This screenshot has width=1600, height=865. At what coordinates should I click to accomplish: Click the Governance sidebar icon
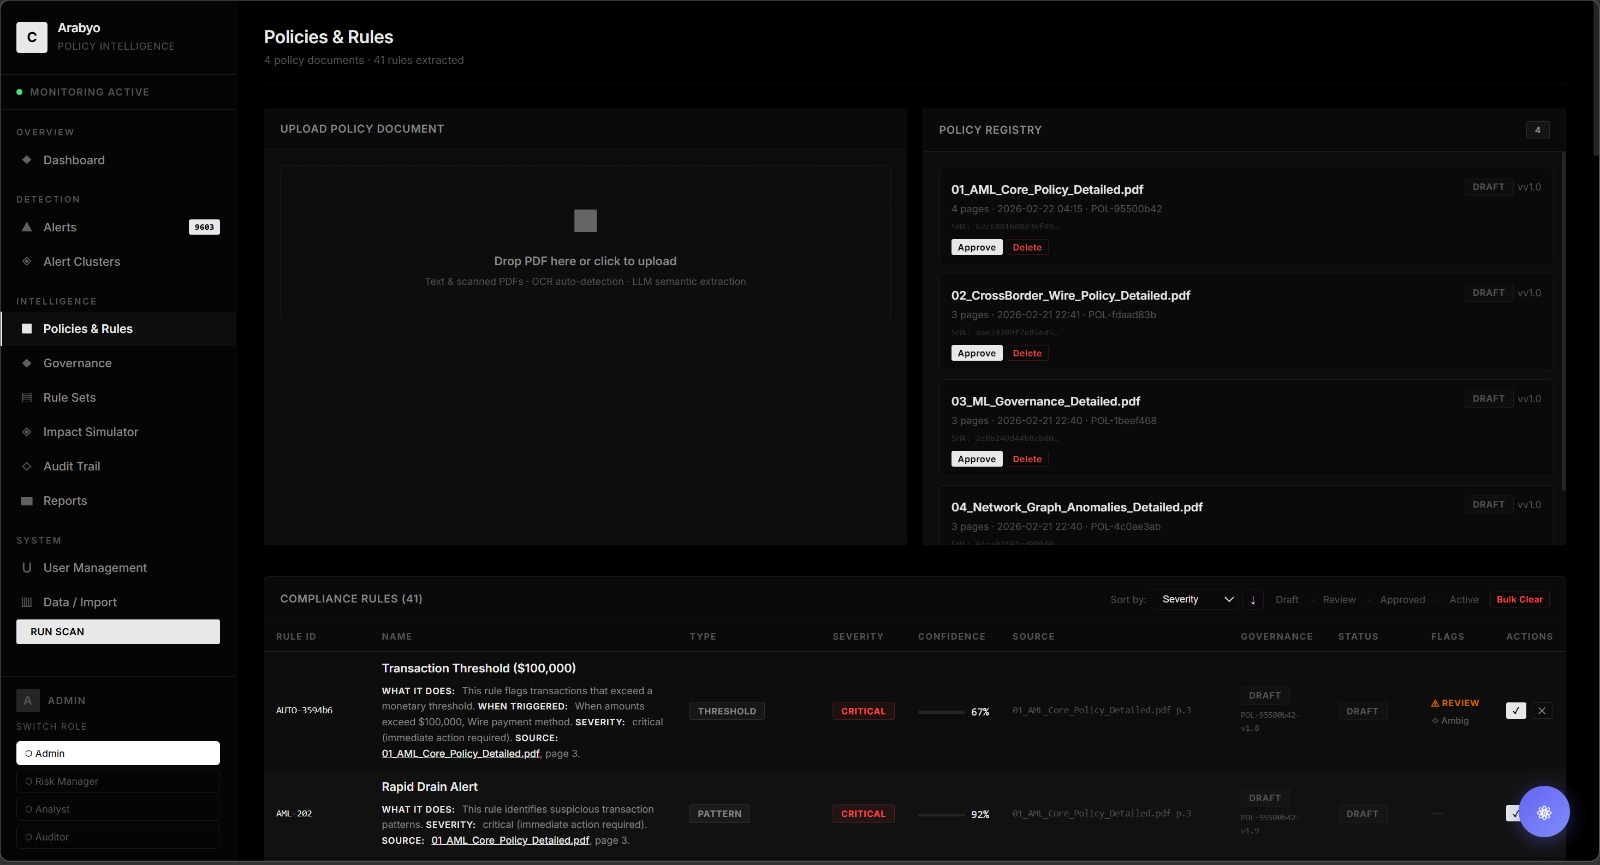point(27,363)
